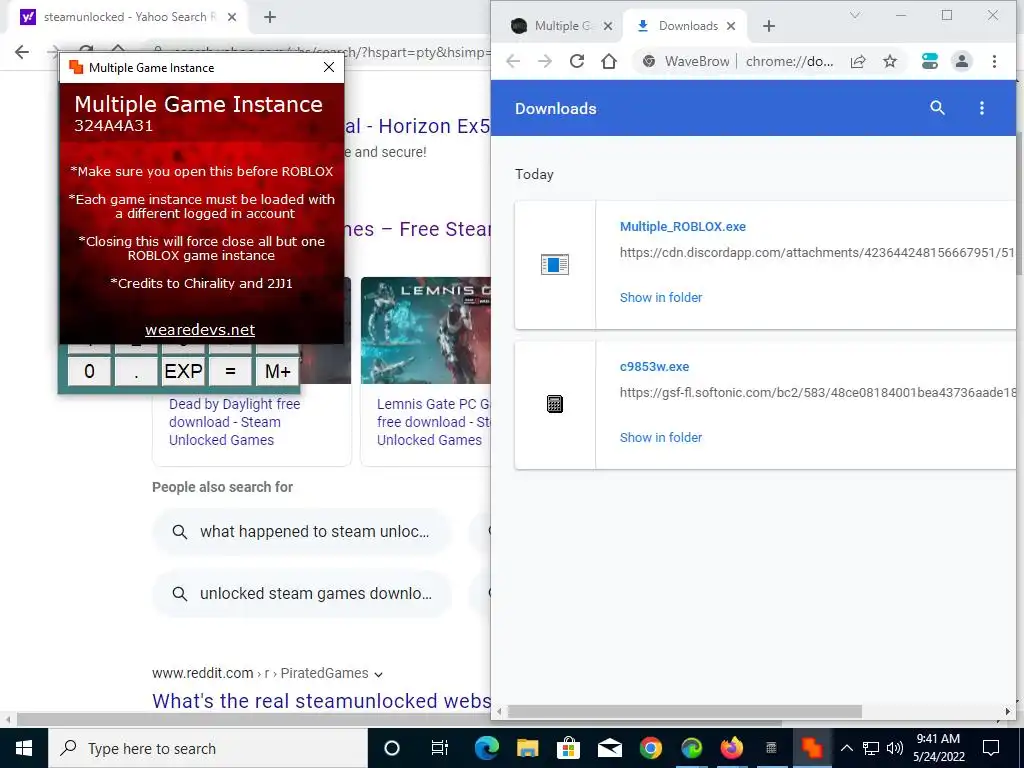Open Dead by Daylight free download result

pos(234,422)
